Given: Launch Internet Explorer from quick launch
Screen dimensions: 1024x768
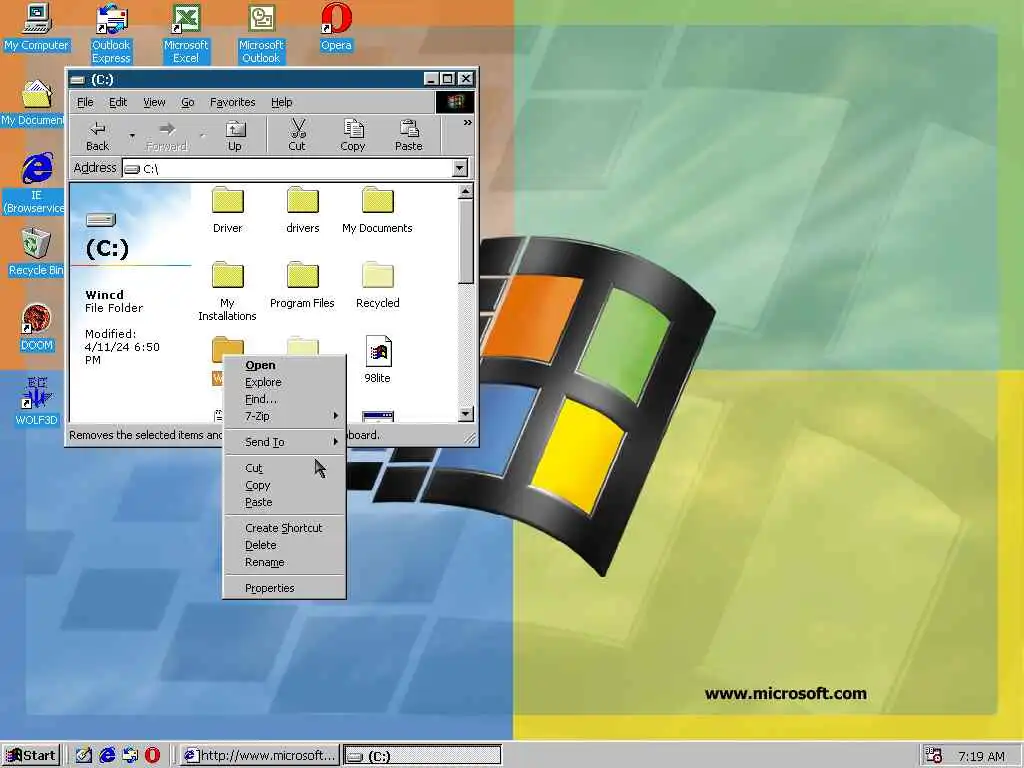Looking at the screenshot, I should (107, 755).
